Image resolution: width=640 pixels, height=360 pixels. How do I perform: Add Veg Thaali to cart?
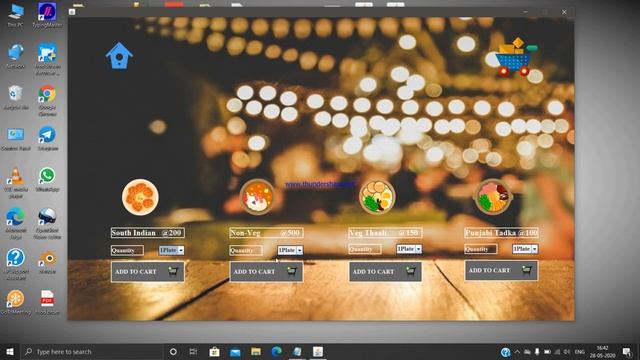(x=385, y=271)
